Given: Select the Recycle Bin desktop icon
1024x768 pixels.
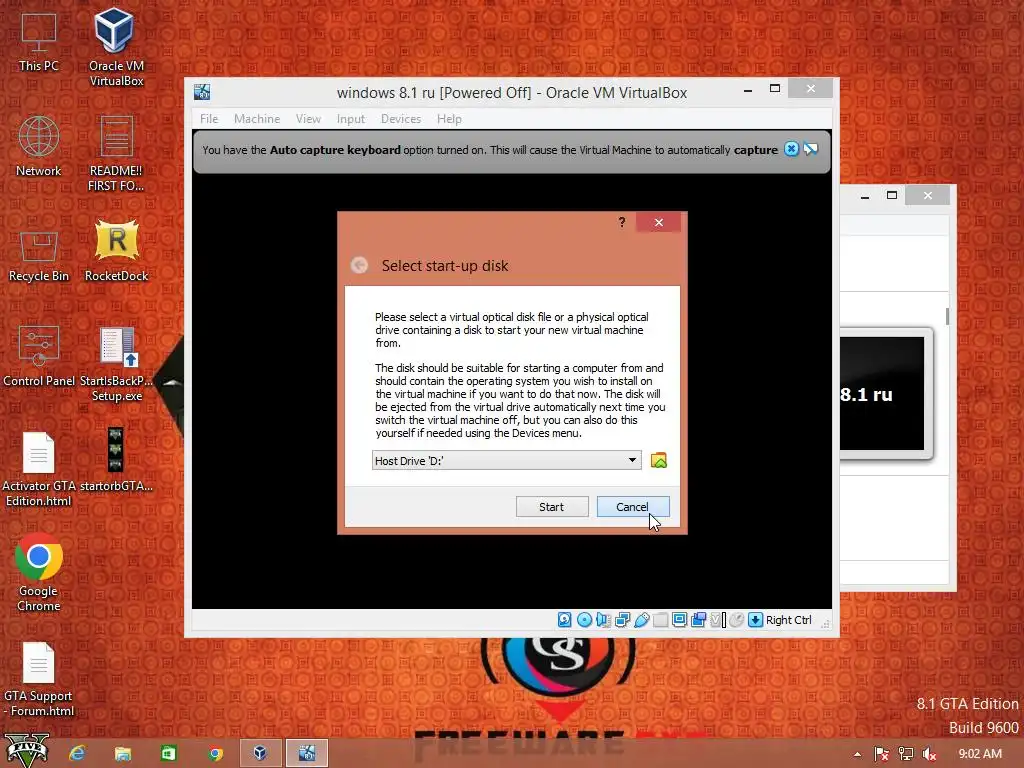Looking at the screenshot, I should tap(39, 255).
